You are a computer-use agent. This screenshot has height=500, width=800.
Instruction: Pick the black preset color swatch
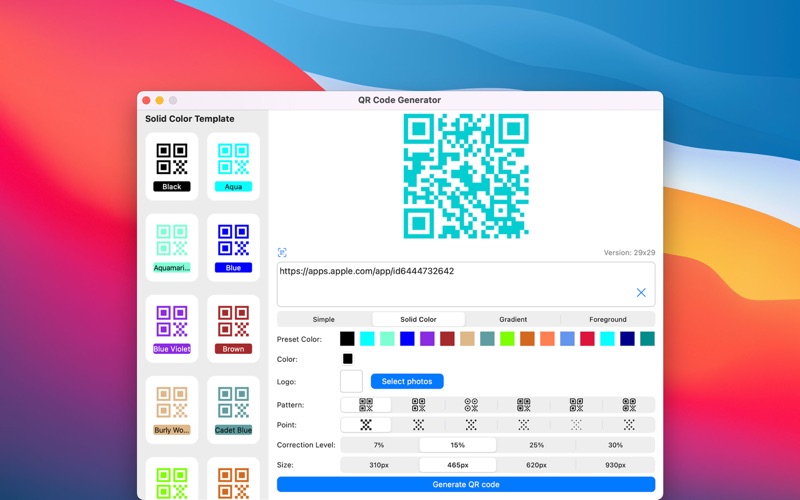tap(347, 339)
